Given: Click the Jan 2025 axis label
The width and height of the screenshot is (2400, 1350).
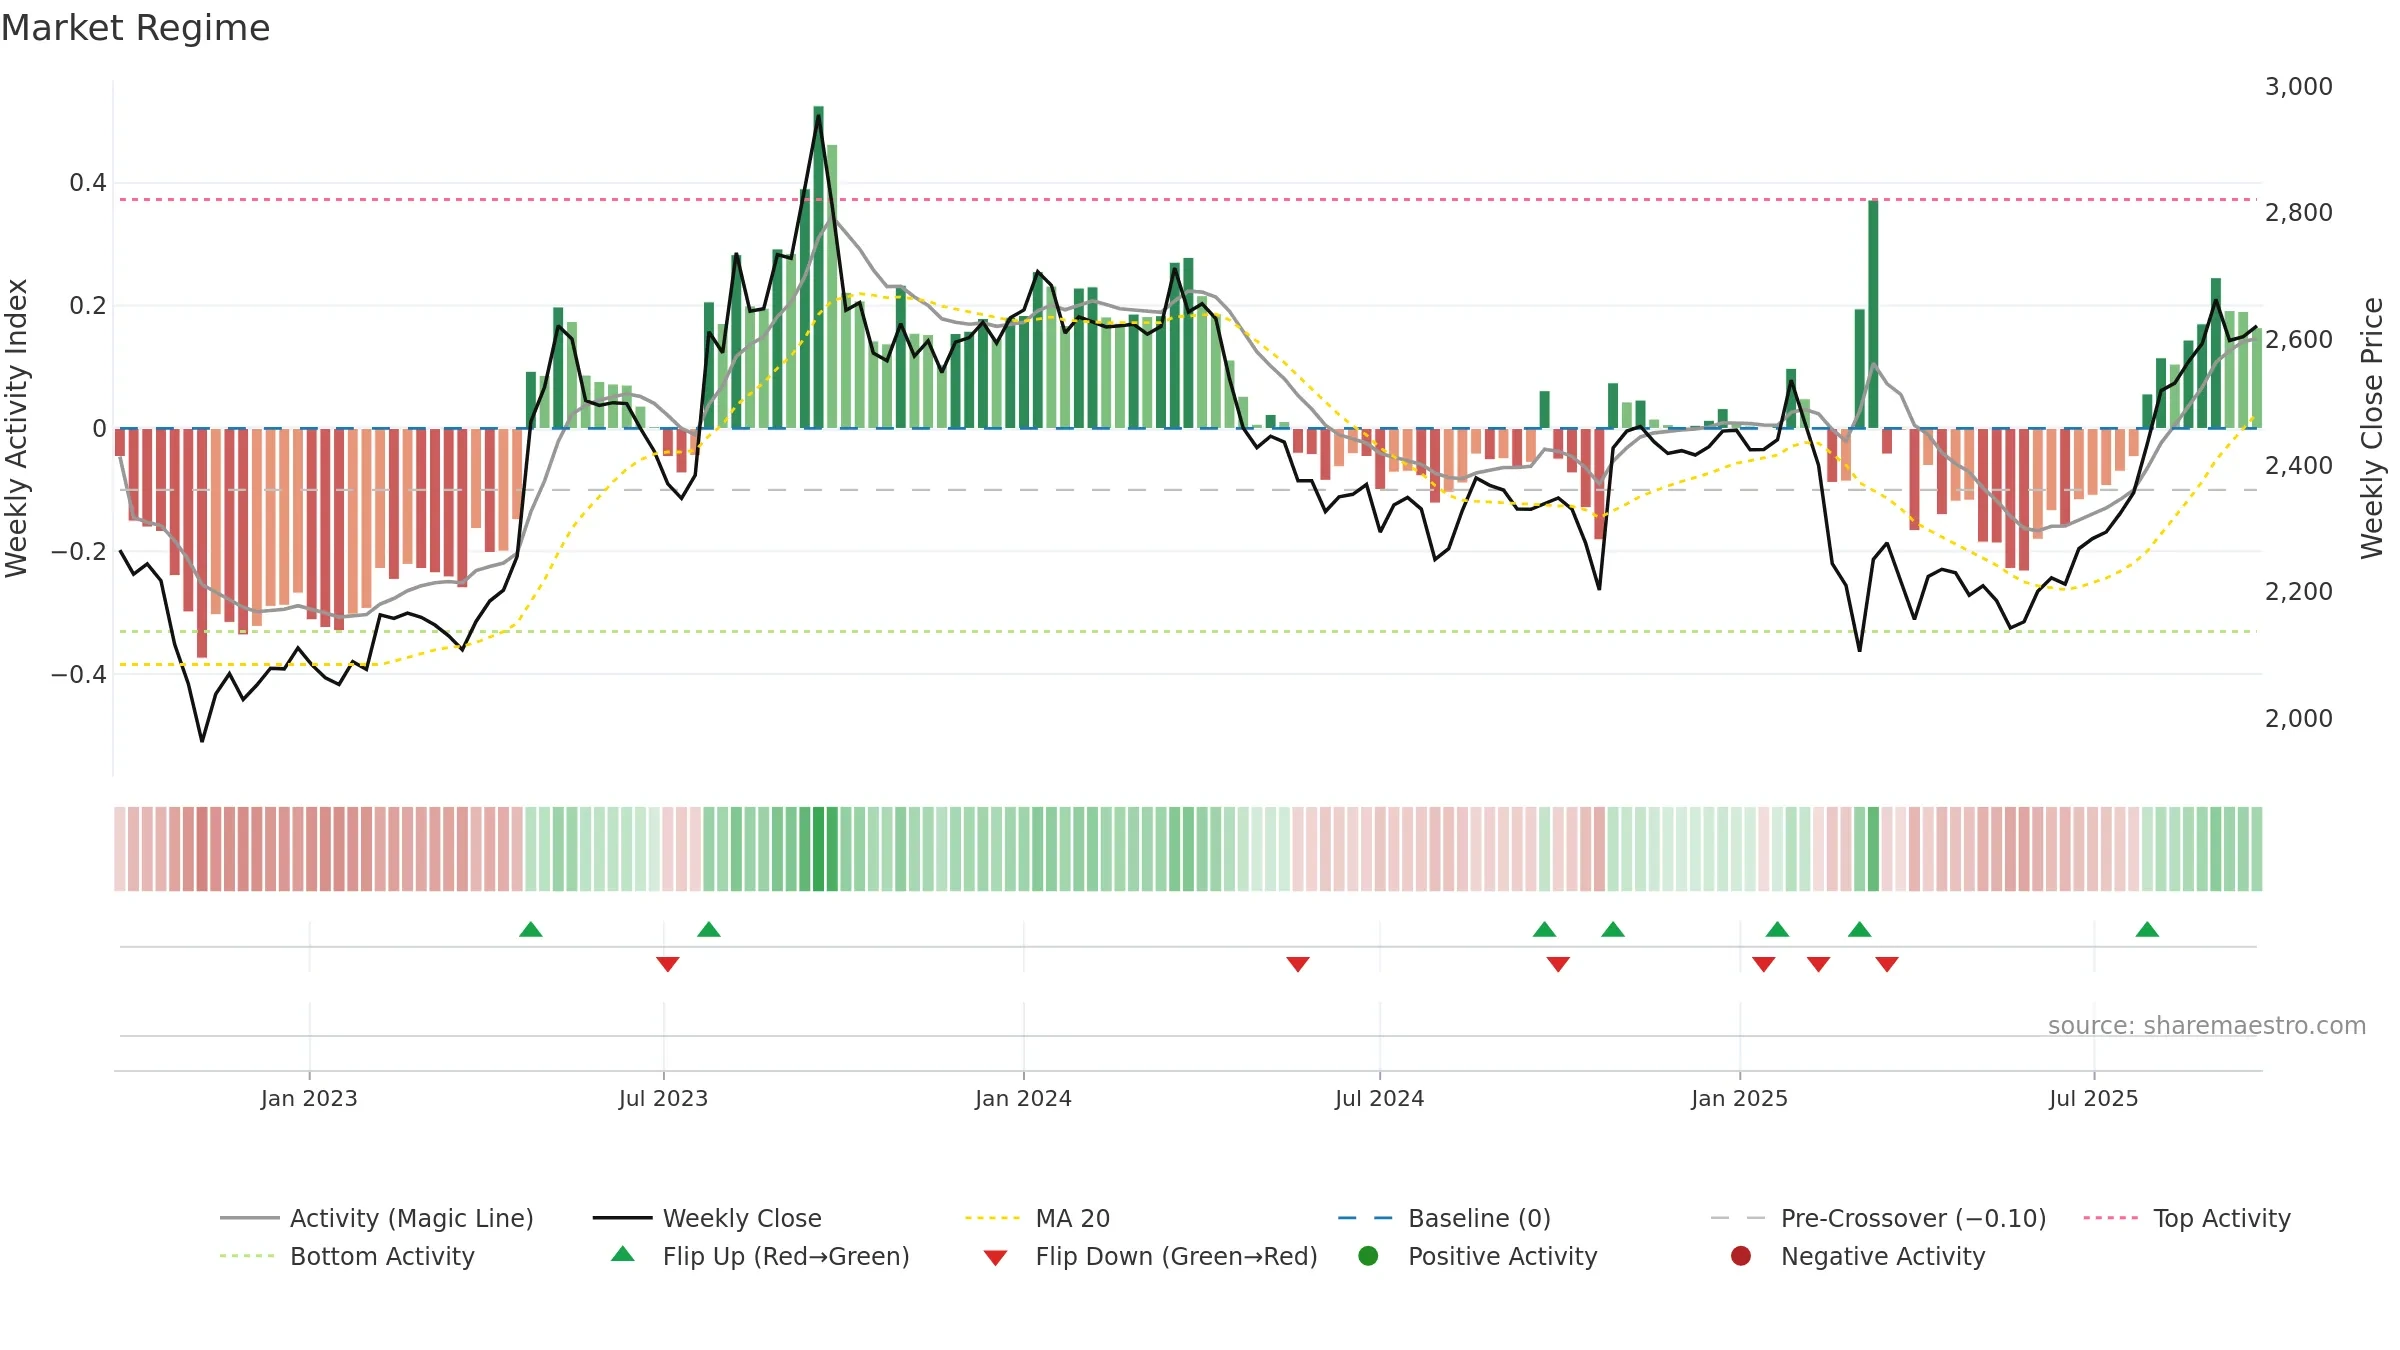Looking at the screenshot, I should click(x=1739, y=1098).
